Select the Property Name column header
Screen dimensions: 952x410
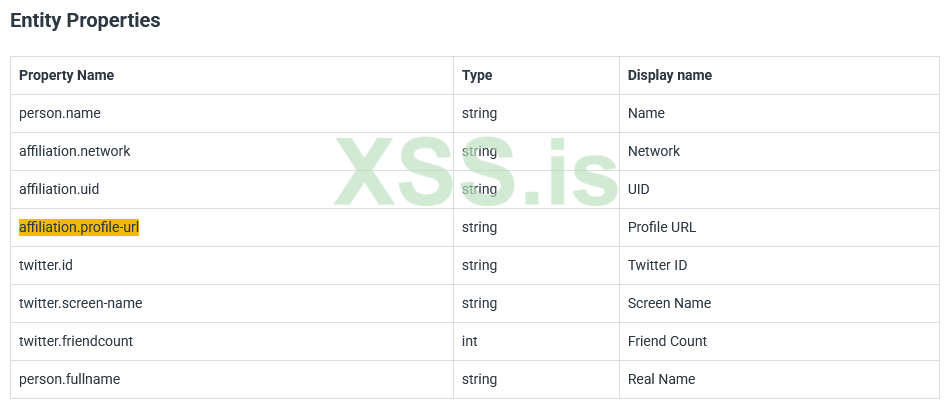click(x=66, y=75)
